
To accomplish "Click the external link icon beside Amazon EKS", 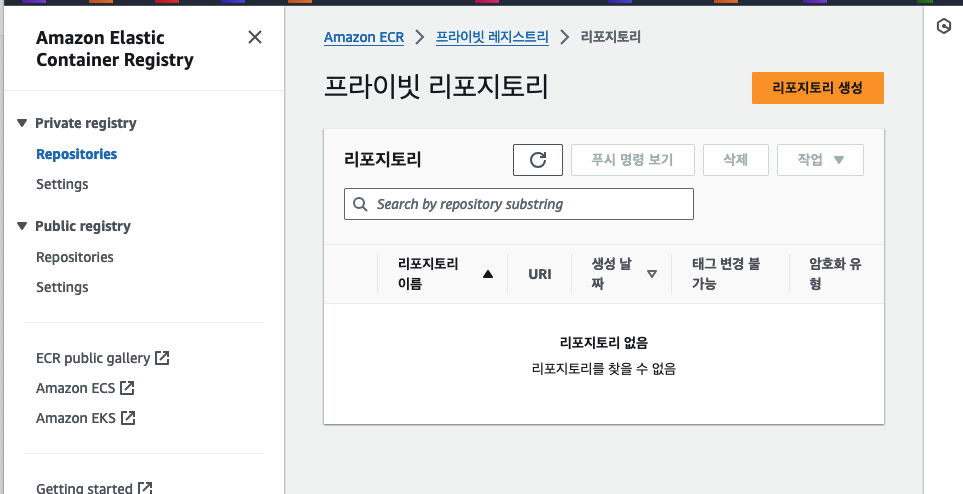I will pyautogui.click(x=128, y=418).
